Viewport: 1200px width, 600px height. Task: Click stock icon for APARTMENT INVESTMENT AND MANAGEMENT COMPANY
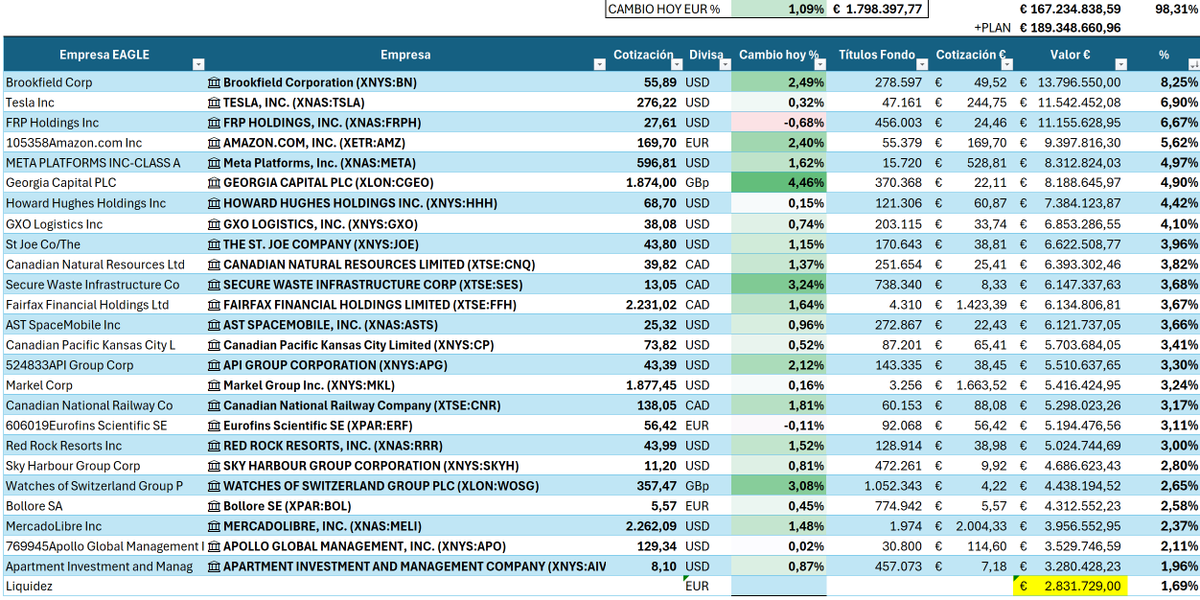tap(214, 567)
